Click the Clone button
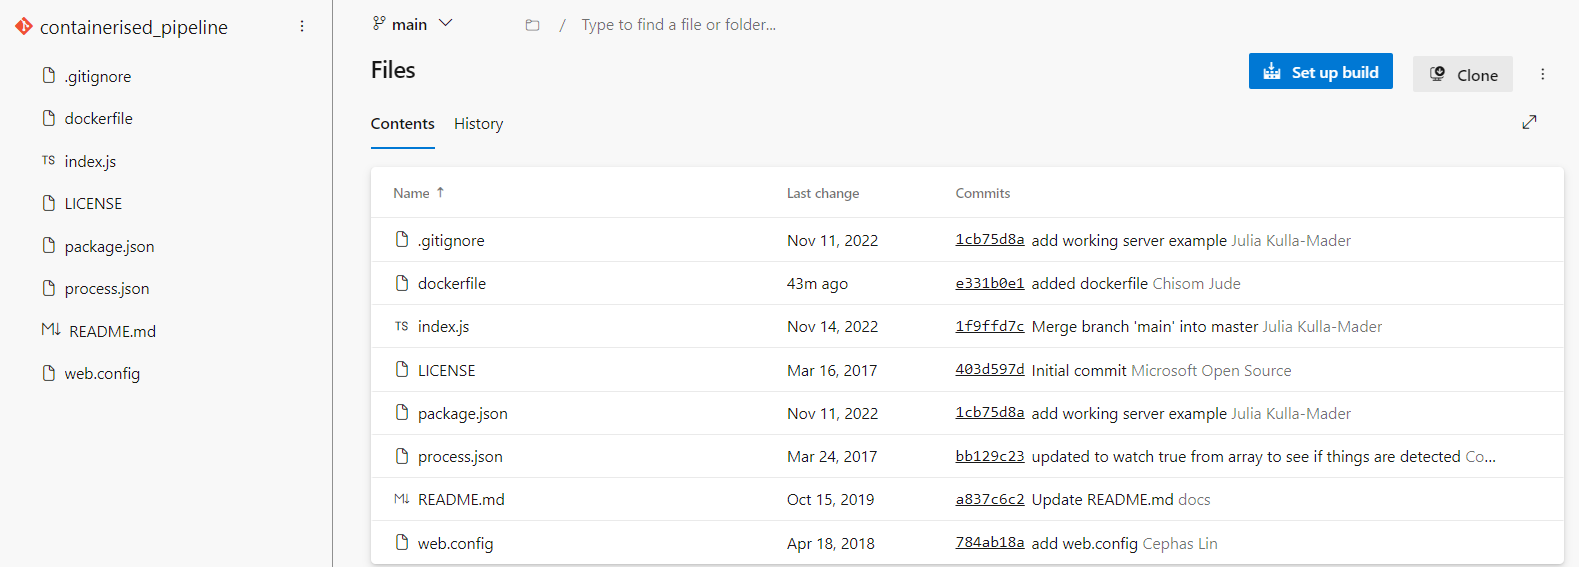Screen dimensions: 1579x567 point(1462,74)
